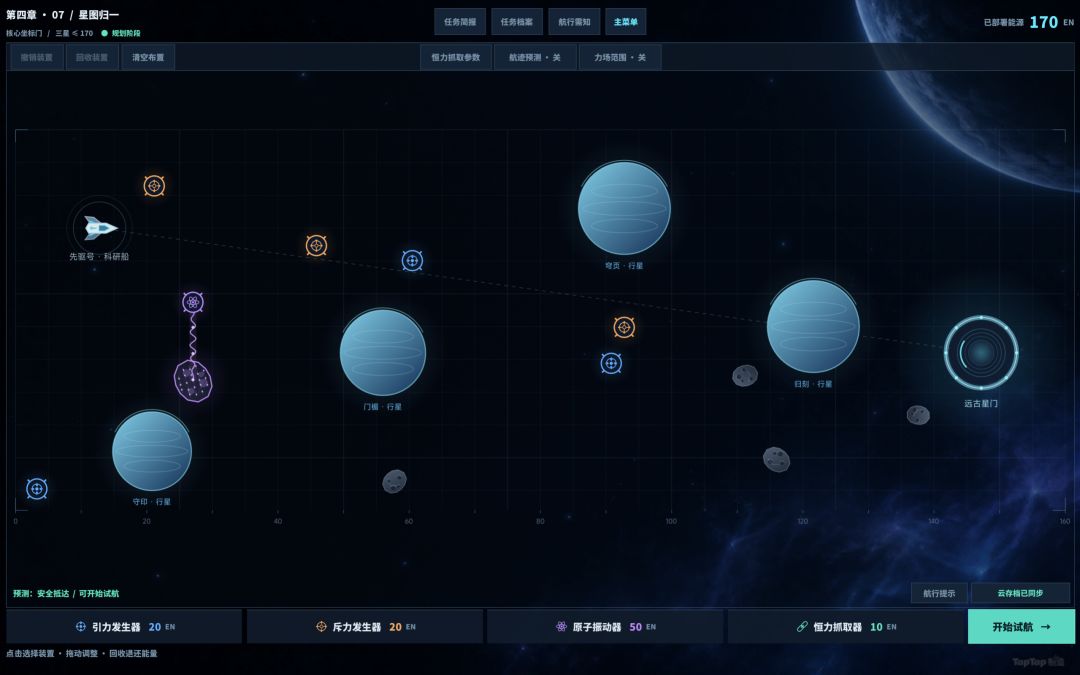
Task: Show the 航行提示 navigation hint
Action: coord(939,593)
